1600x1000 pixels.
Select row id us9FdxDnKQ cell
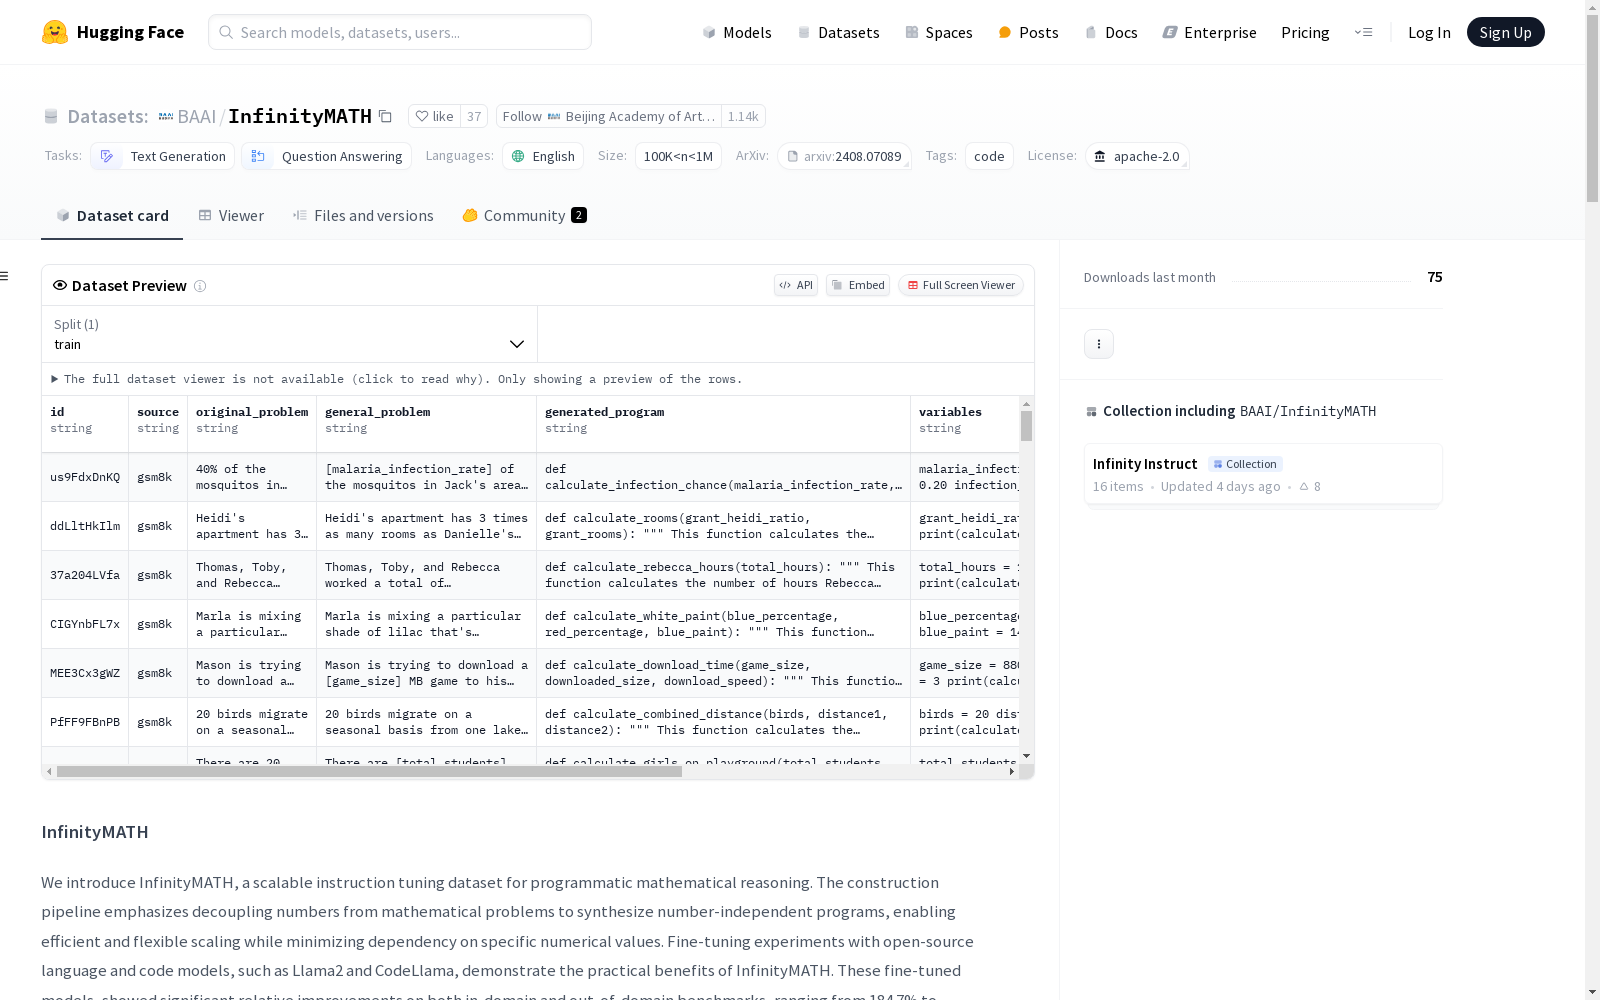[x=85, y=477]
